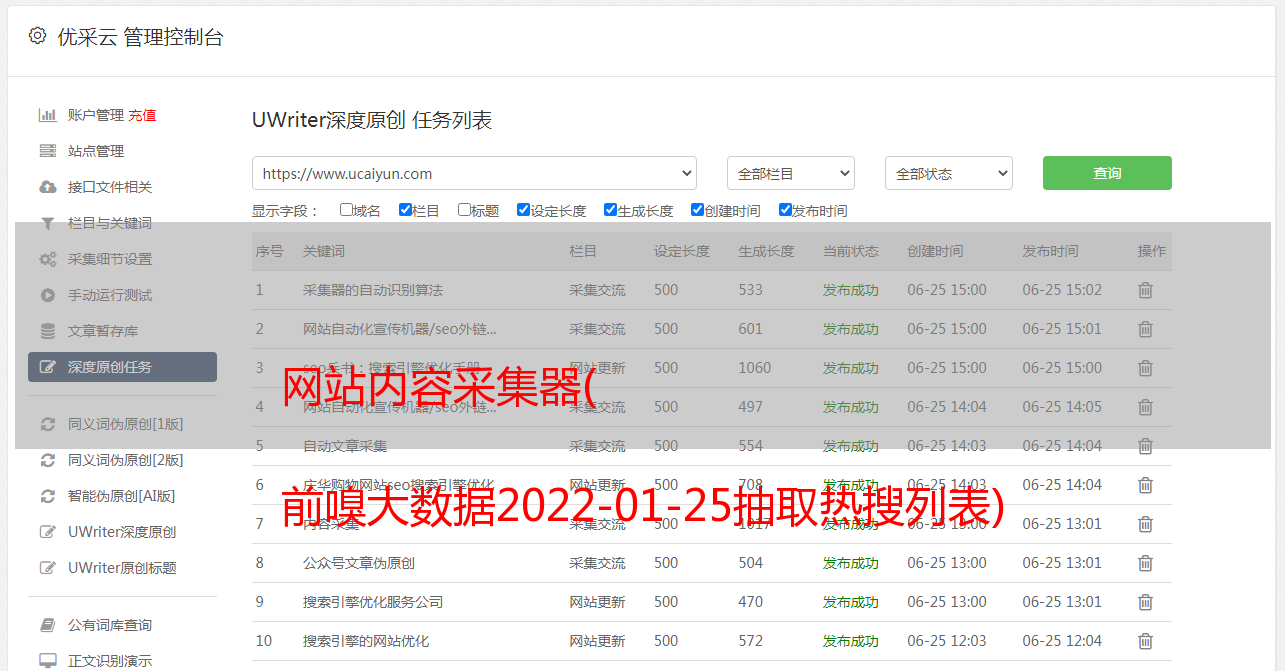
Task: Uncheck the 栏目 field checkbox
Action: pyautogui.click(x=405, y=210)
